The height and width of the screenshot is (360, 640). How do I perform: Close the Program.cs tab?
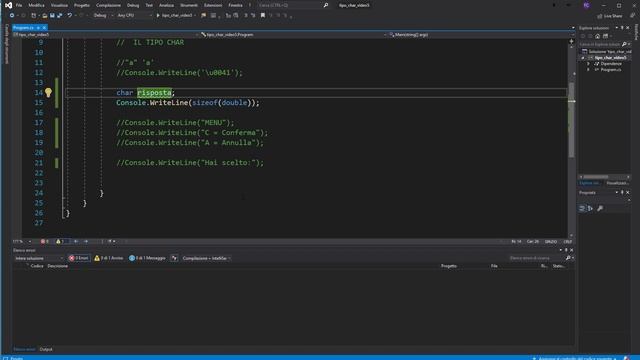pos(44,28)
